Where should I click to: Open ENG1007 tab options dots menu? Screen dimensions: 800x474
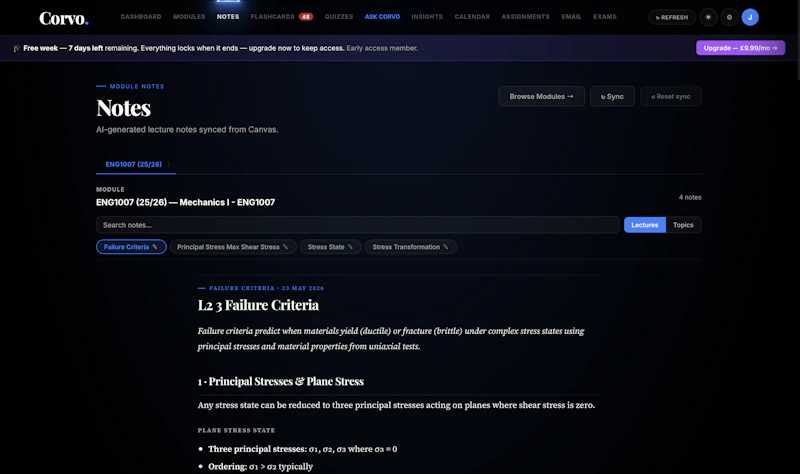click(169, 164)
